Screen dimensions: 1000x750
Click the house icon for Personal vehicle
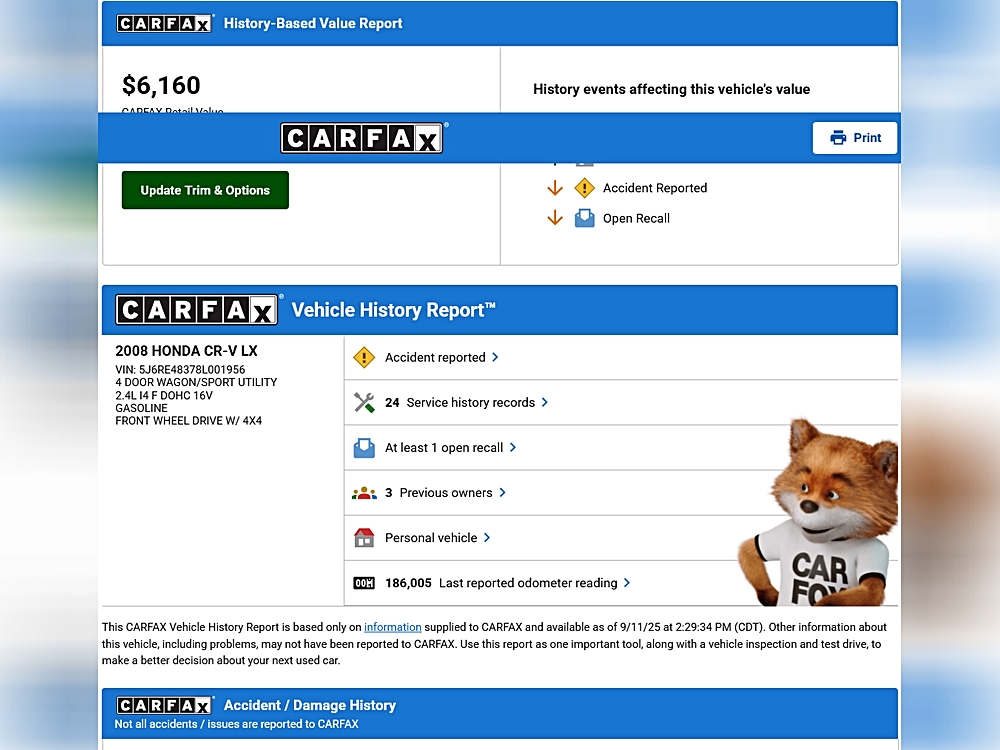[x=364, y=538]
